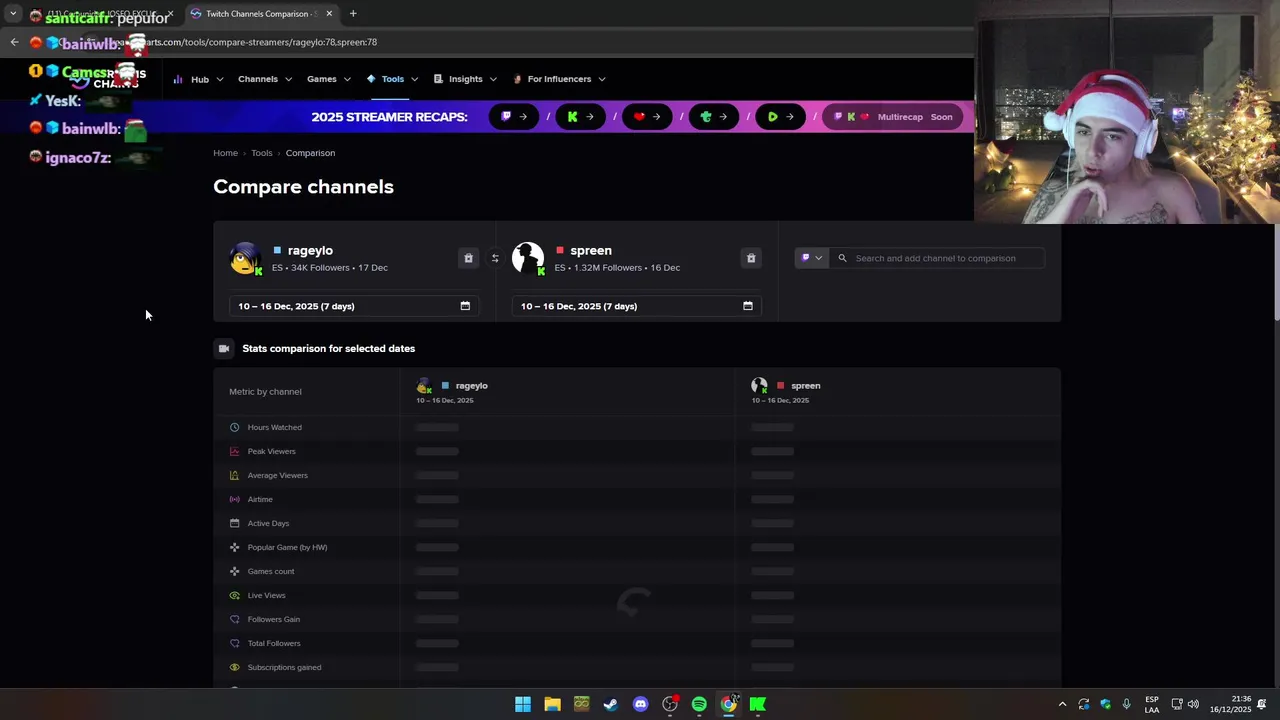Open the green play-icon recap button
This screenshot has height=720, width=1280.
[781, 117]
